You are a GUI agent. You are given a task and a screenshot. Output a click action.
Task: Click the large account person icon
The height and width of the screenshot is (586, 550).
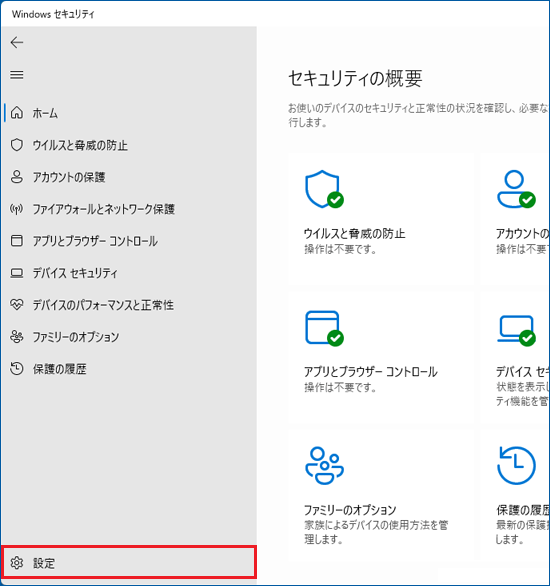[516, 189]
